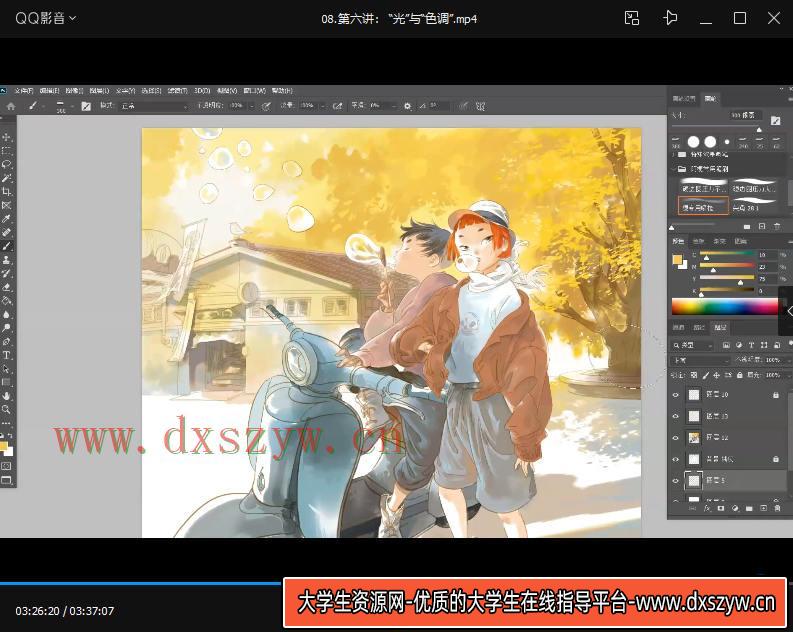793x632 pixels.
Task: Select the orange-highlighted brush preset
Action: [703, 206]
